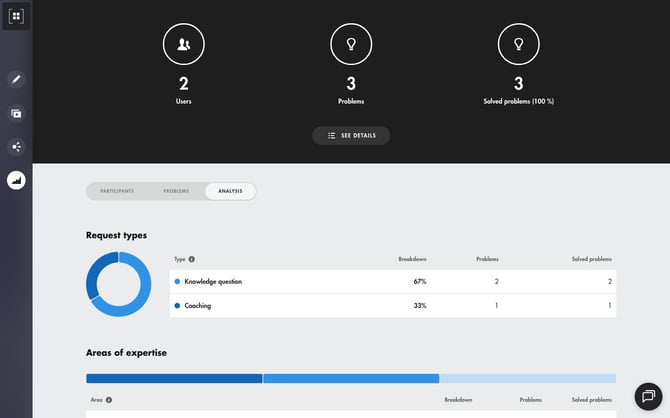Click the Knowledge question row label
The height and width of the screenshot is (418, 670).
click(x=213, y=281)
